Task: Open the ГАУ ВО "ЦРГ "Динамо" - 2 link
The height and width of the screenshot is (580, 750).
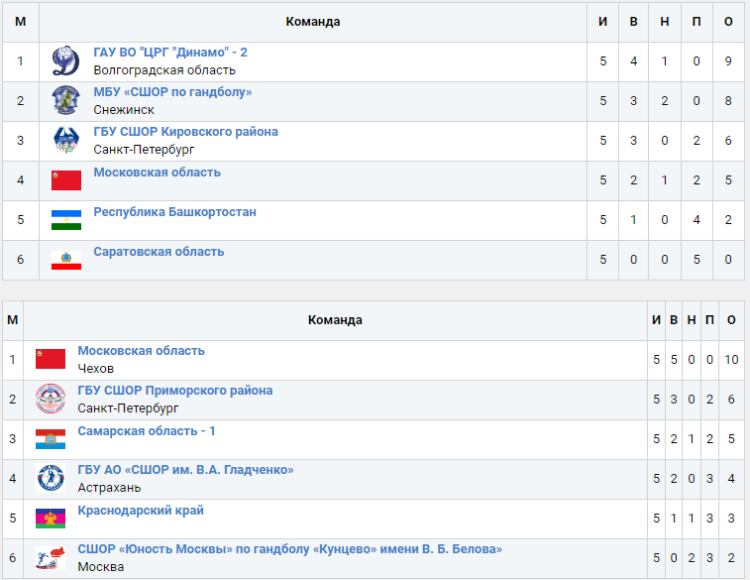Action: (x=170, y=52)
